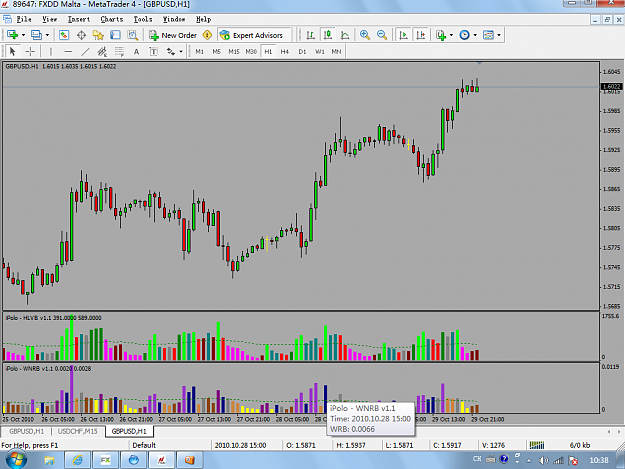
Task: Open the Periodicity clock dropdown arrow
Action: [x=475, y=35]
